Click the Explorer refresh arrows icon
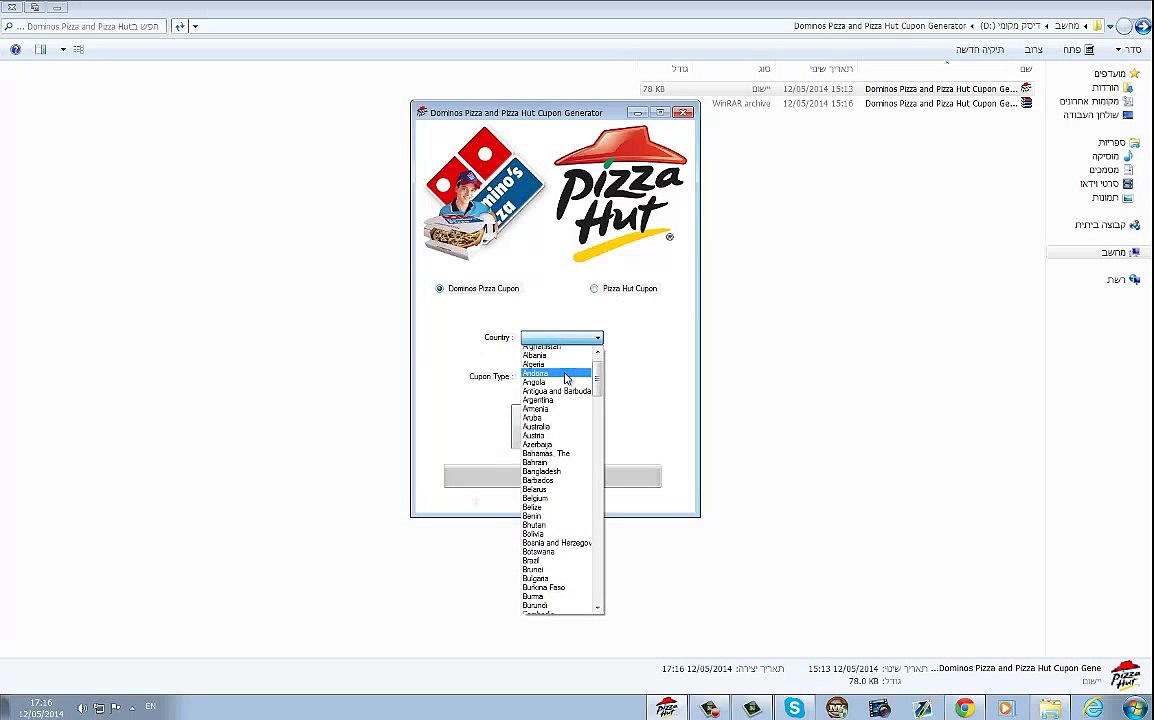This screenshot has width=1154, height=720. (x=180, y=27)
